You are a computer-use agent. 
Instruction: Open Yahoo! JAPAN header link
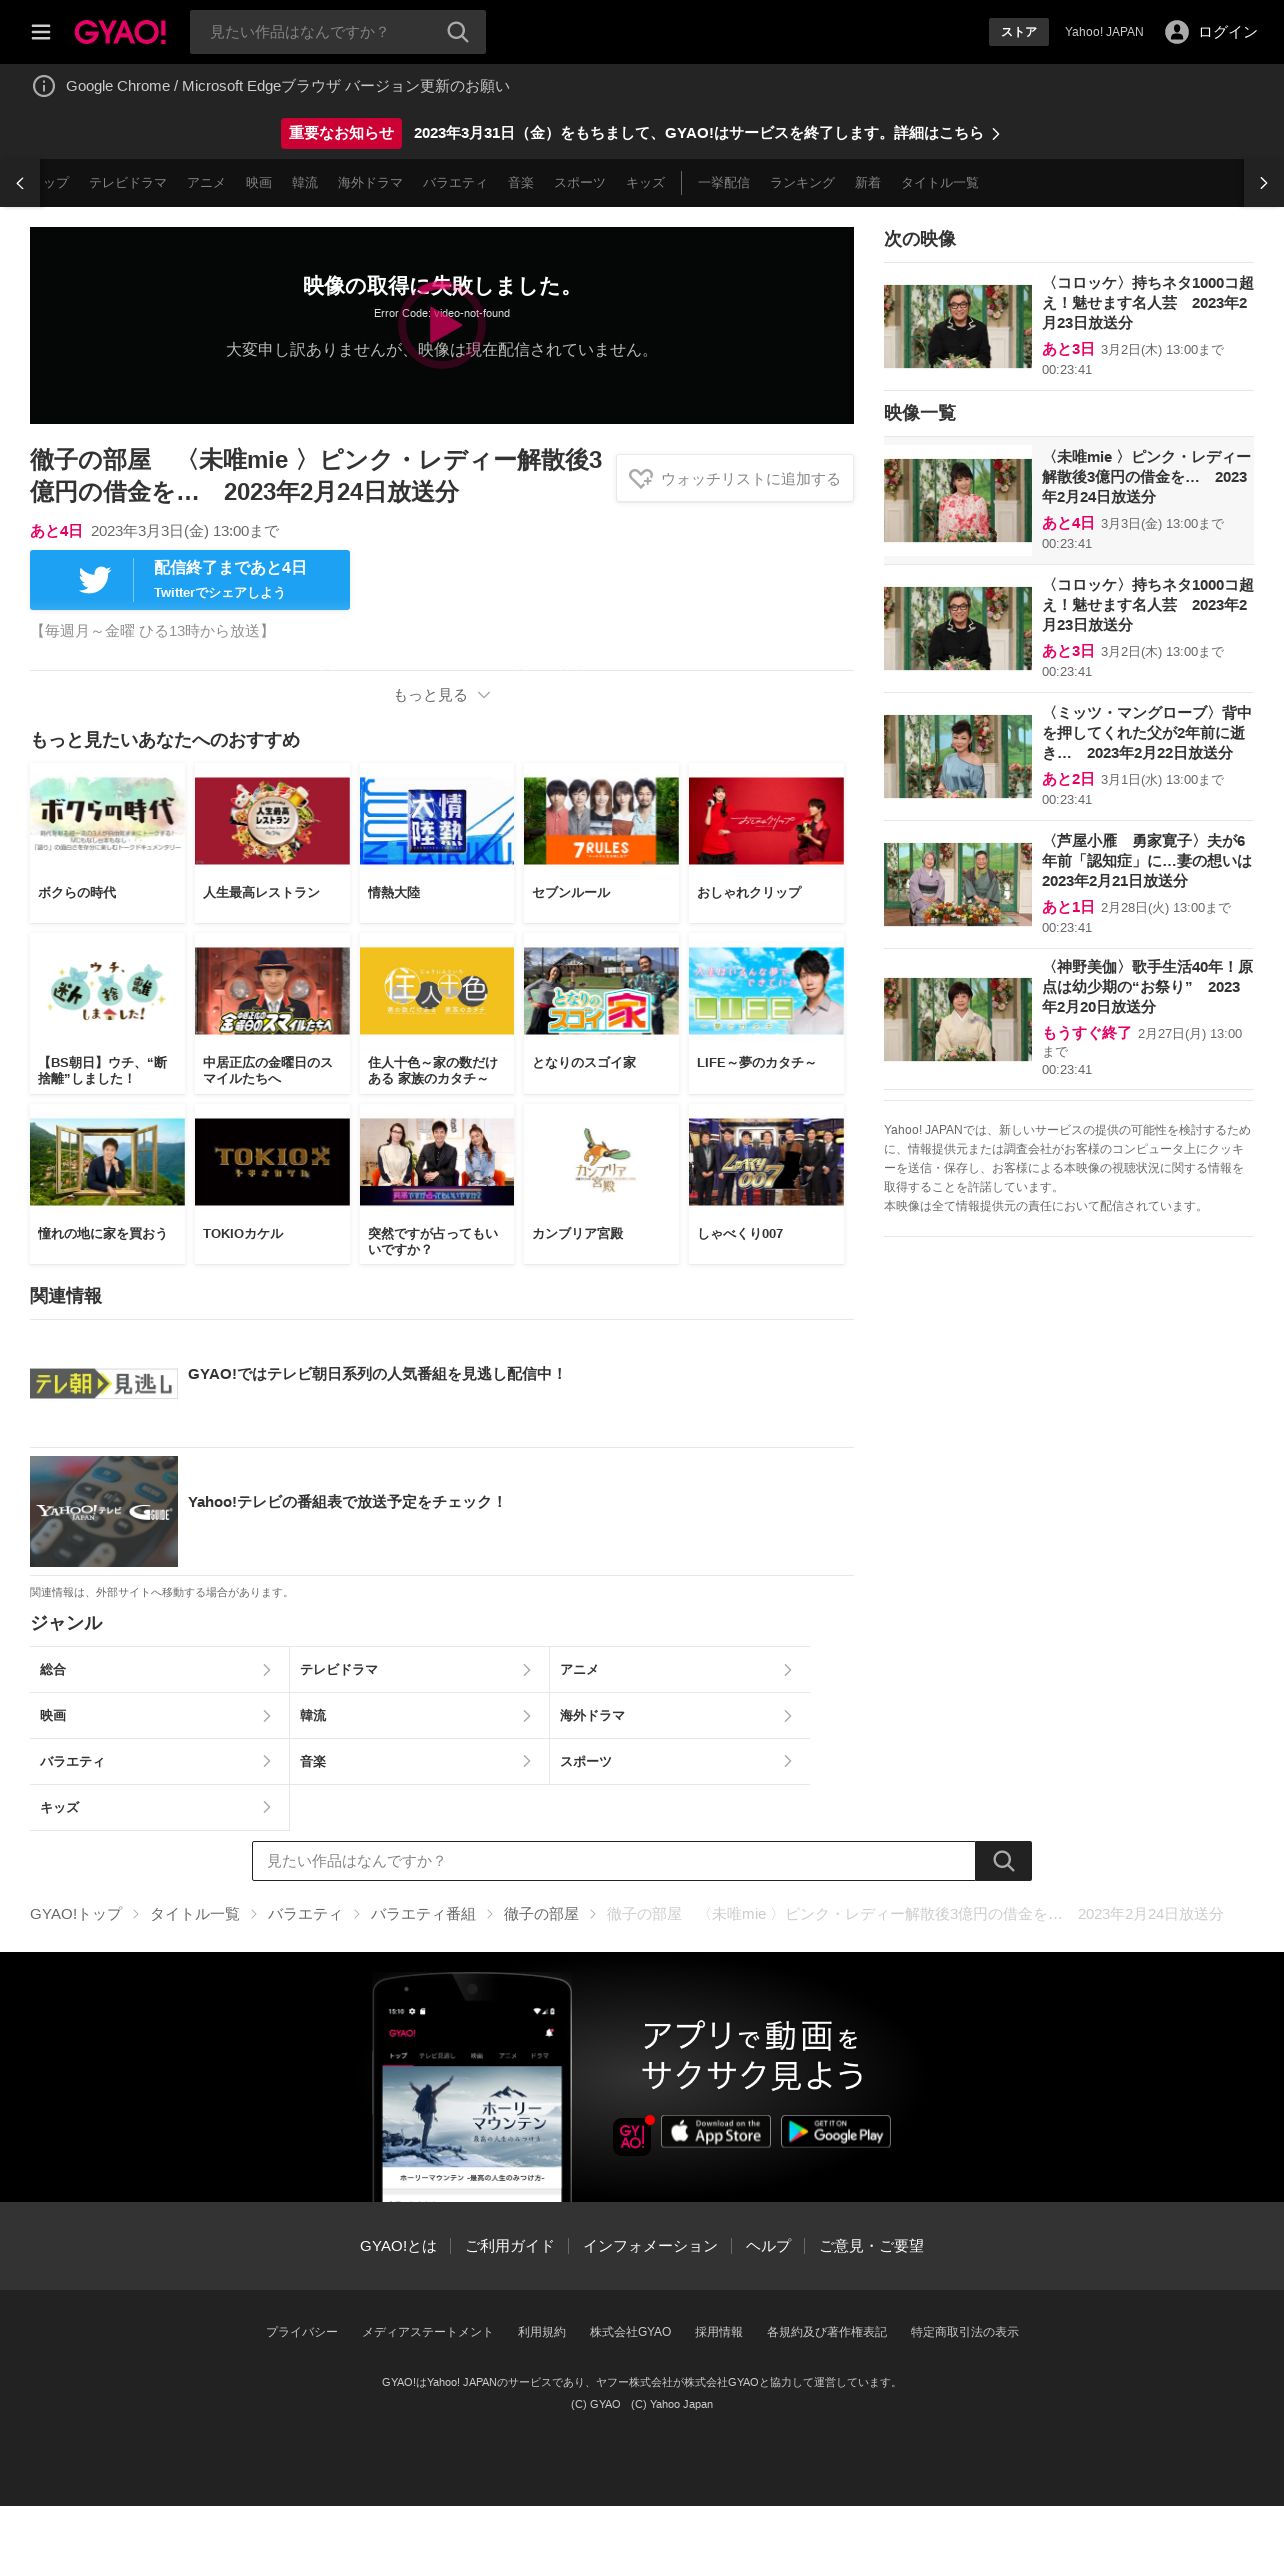pos(1104,32)
